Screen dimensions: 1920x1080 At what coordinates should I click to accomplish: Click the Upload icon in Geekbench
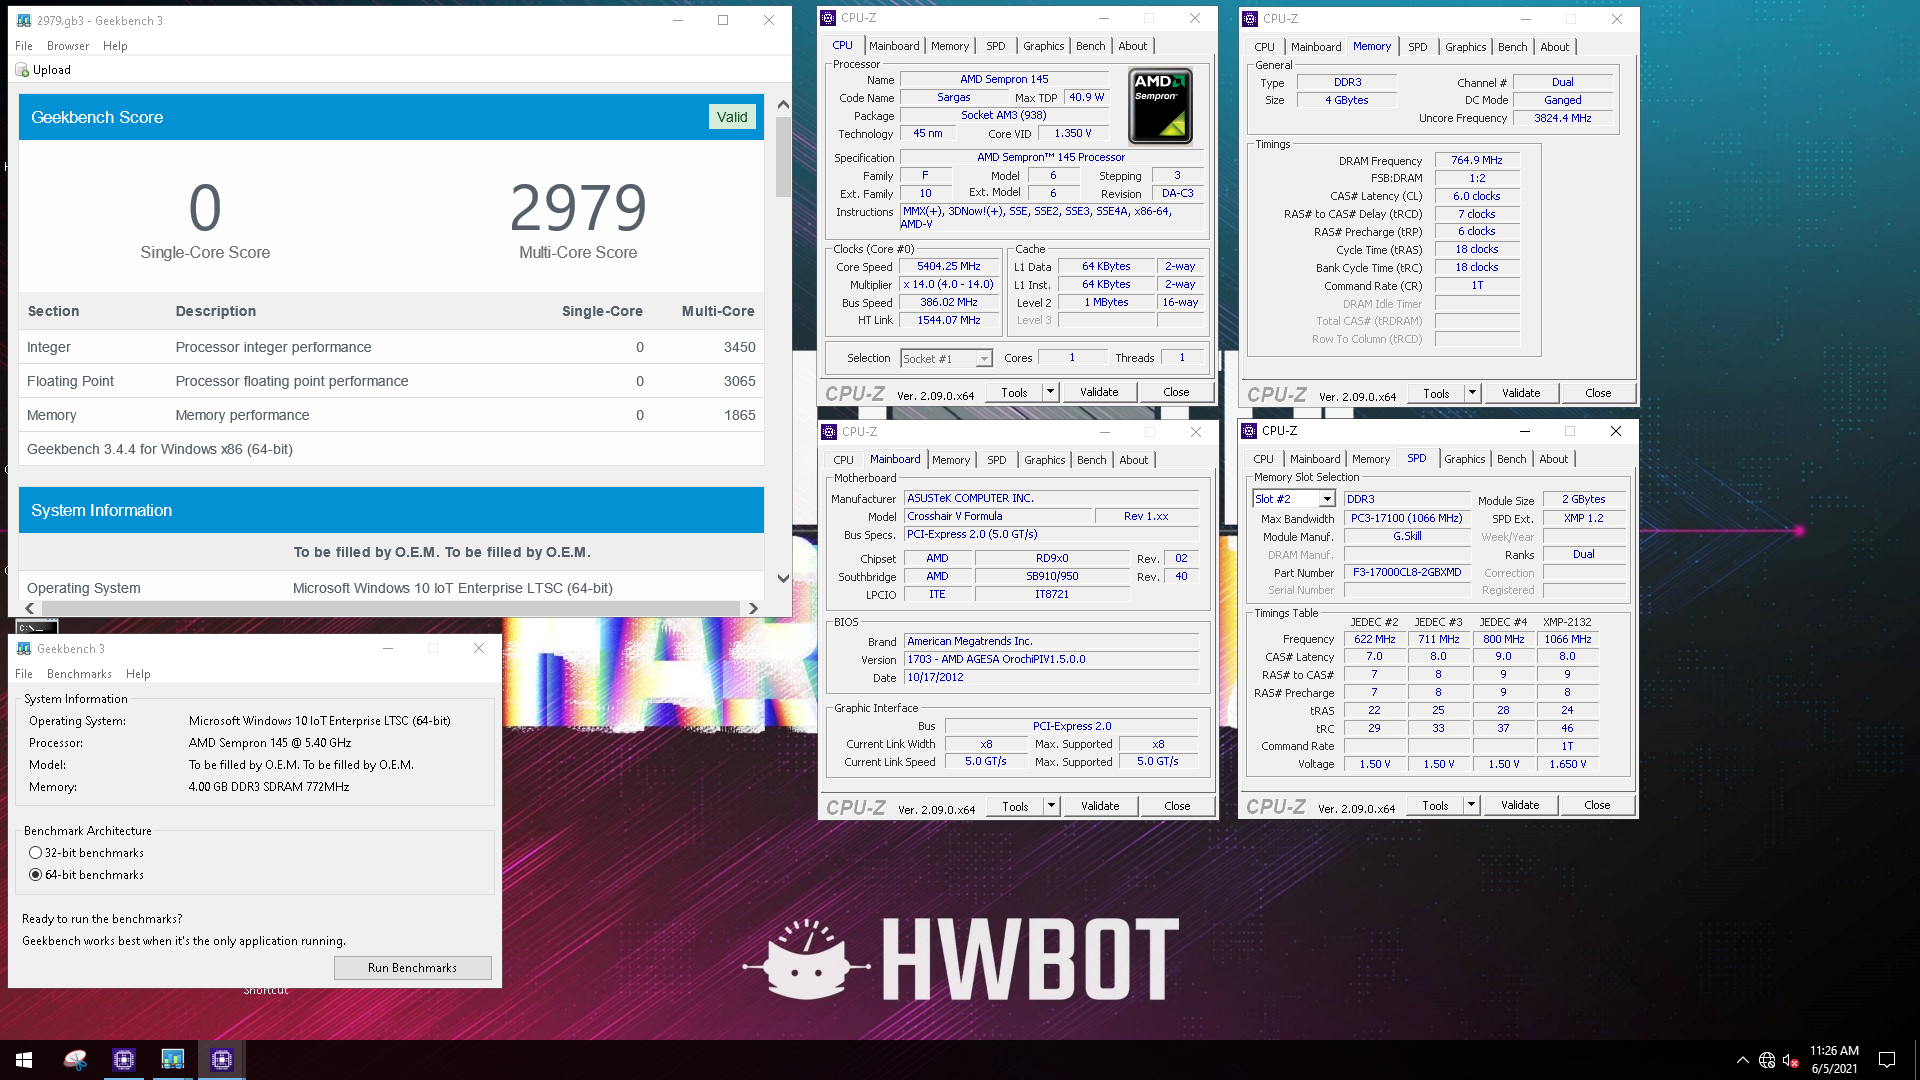(22, 70)
